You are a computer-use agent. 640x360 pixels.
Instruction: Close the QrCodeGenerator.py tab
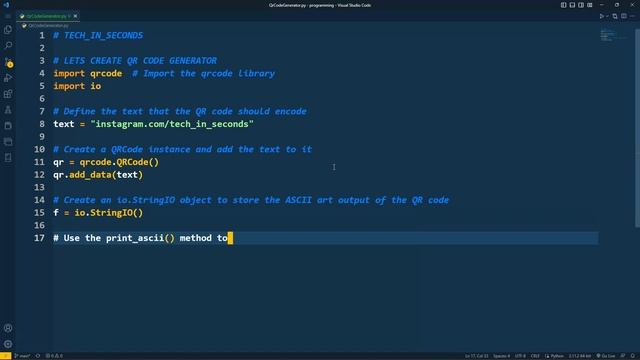pyautogui.click(x=76, y=16)
